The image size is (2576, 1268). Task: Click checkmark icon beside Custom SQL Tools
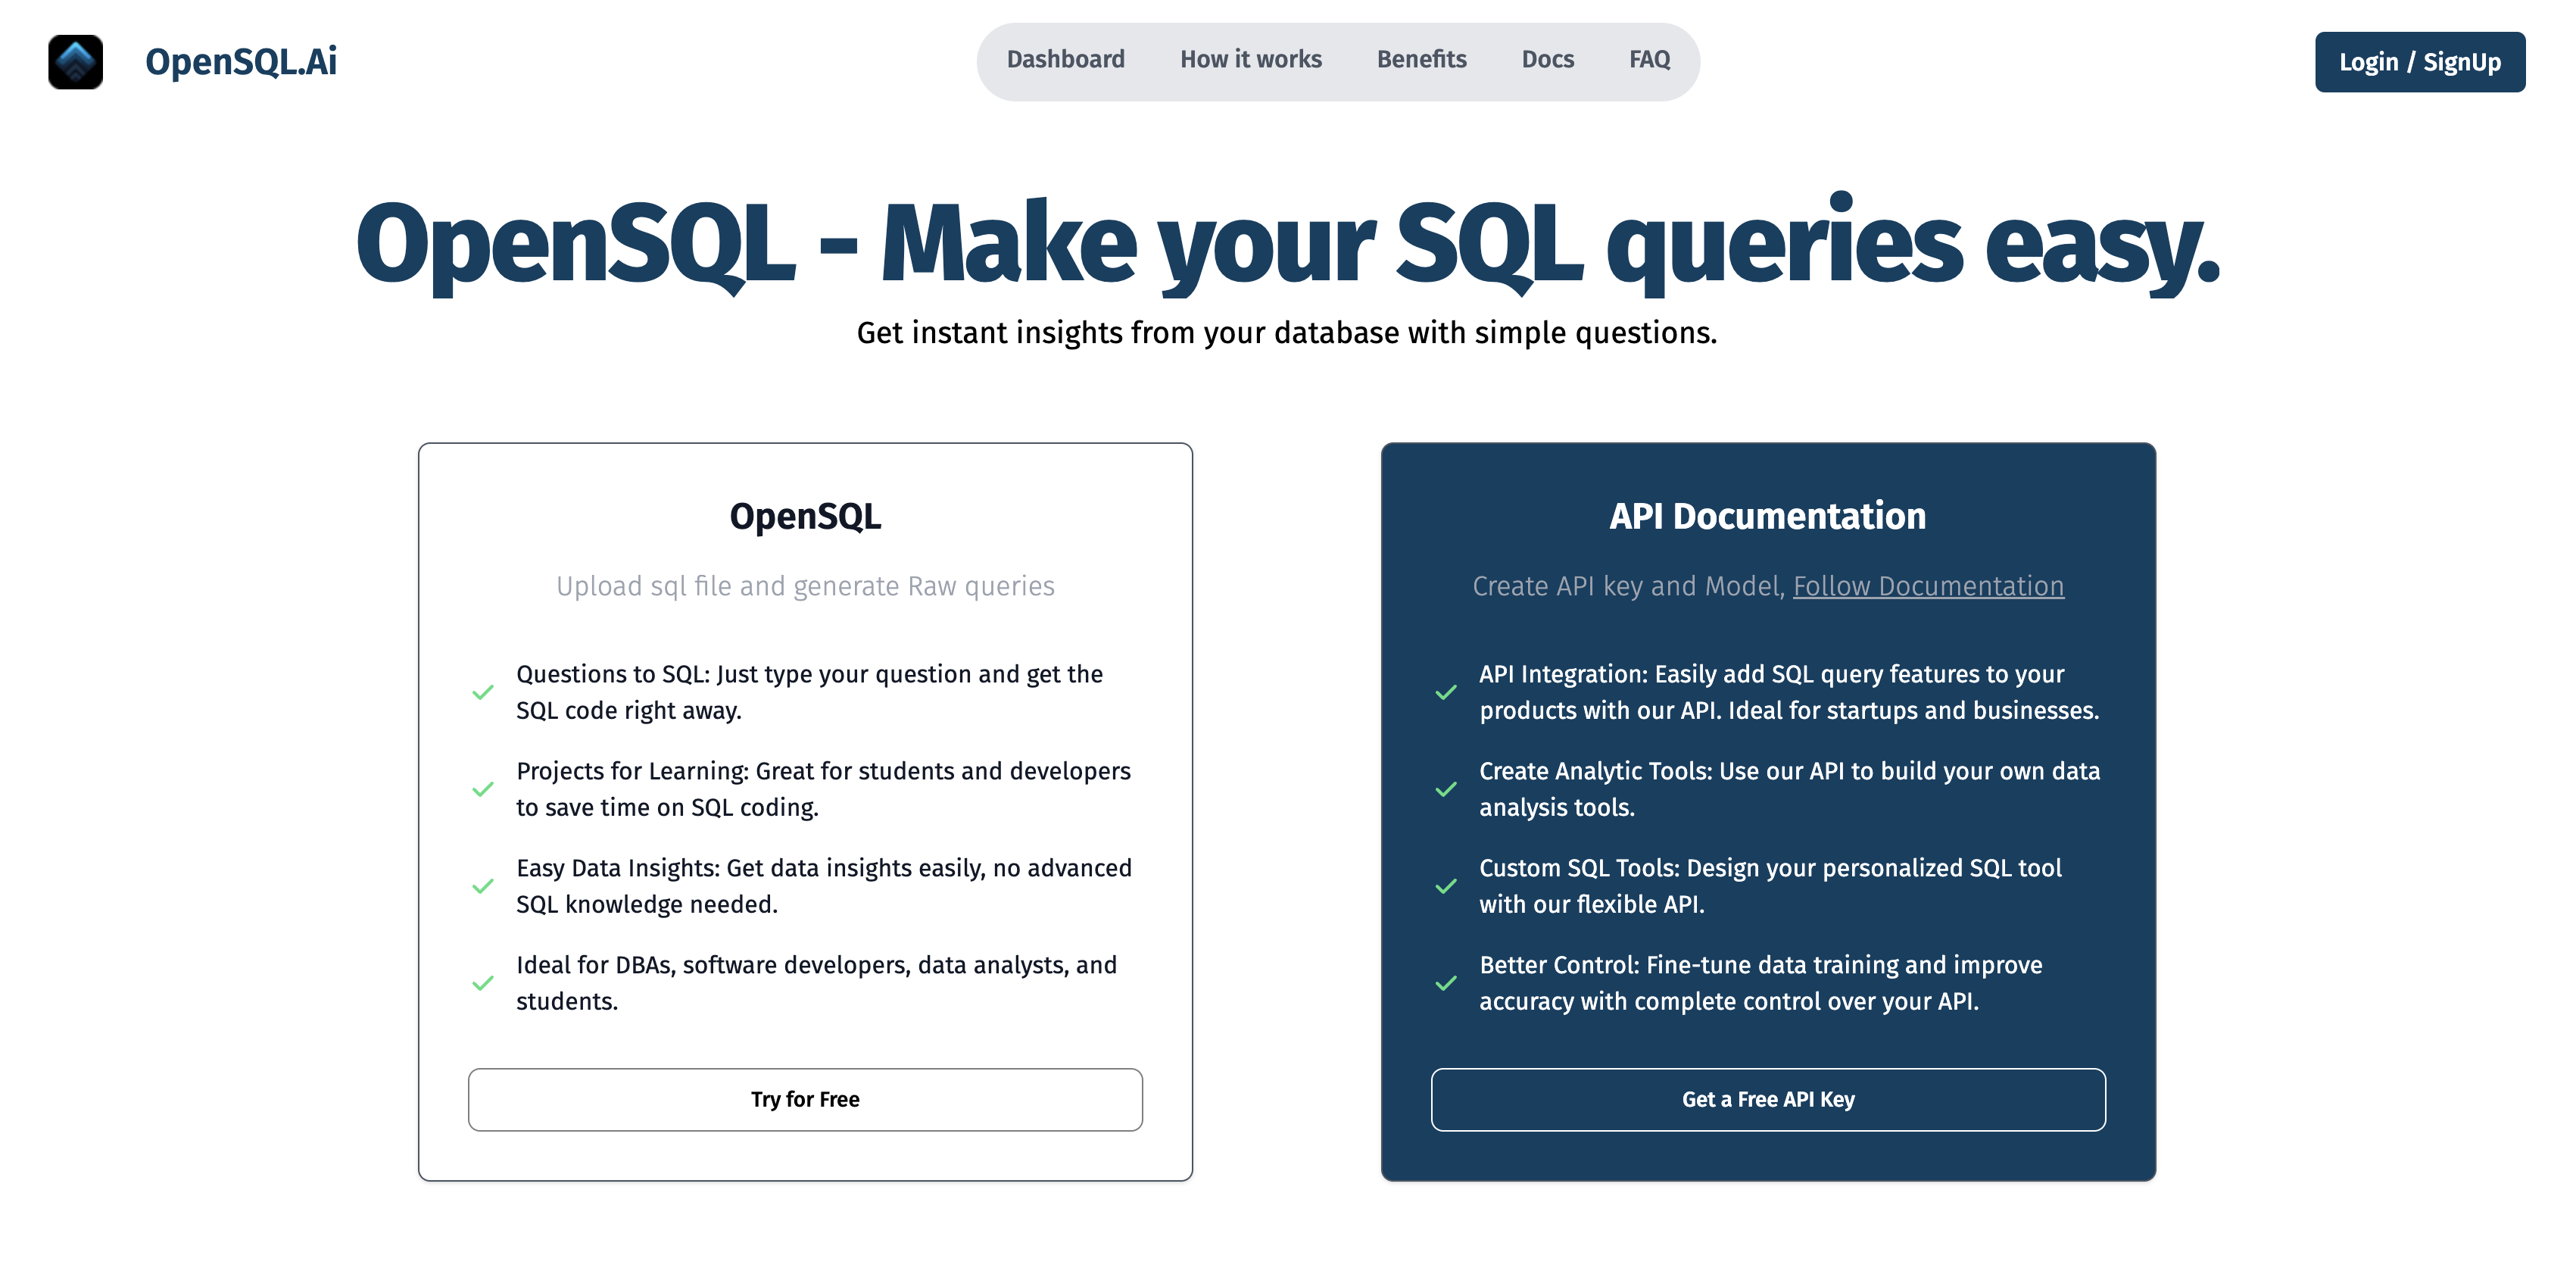1446,886
